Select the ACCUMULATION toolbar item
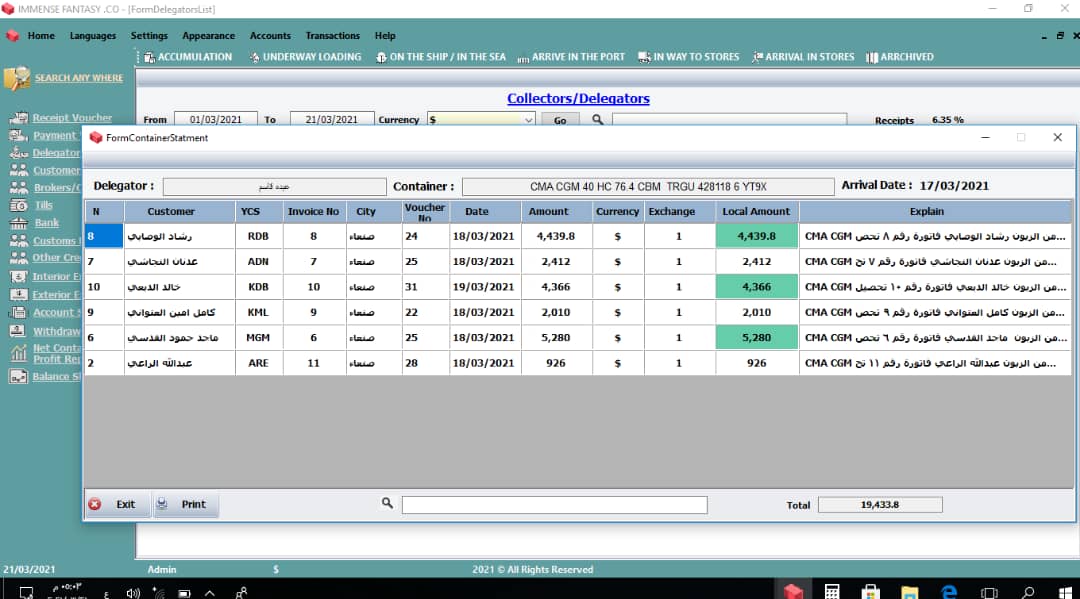The width and height of the screenshot is (1080, 599). click(188, 57)
